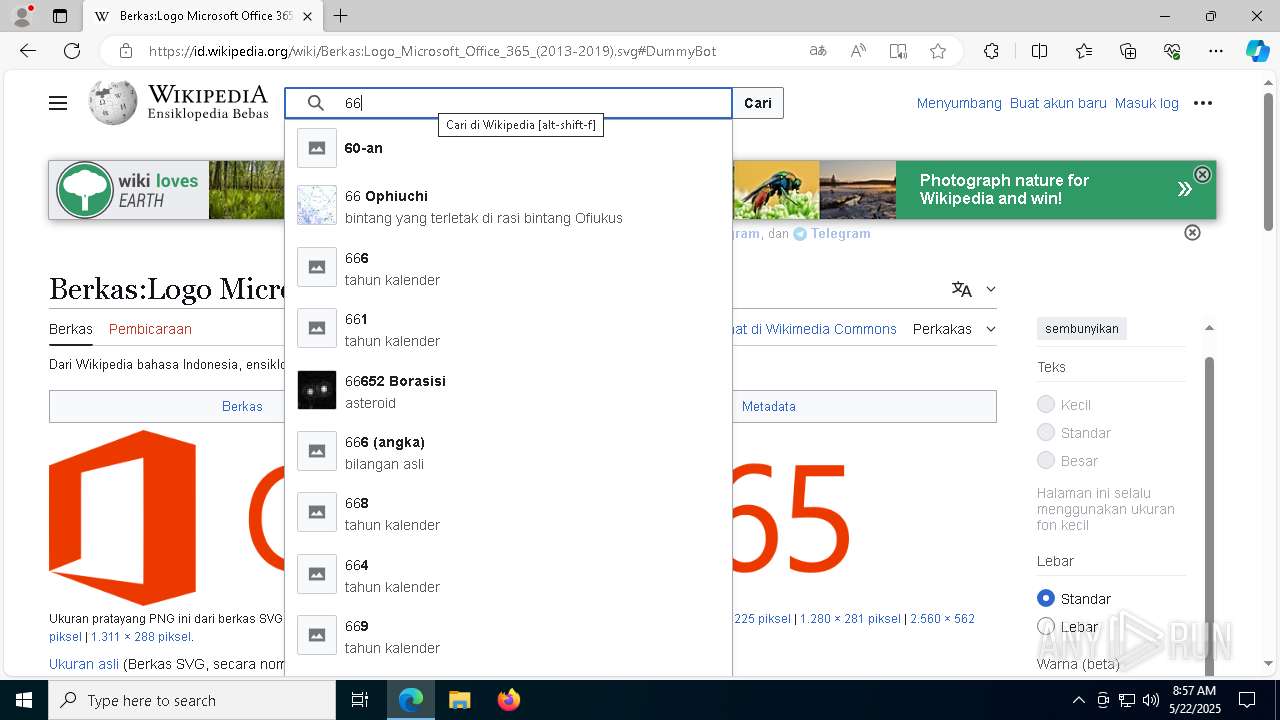Close the Berkas:Logo Microsoft Office tab
1280x720 pixels.
click(x=307, y=16)
